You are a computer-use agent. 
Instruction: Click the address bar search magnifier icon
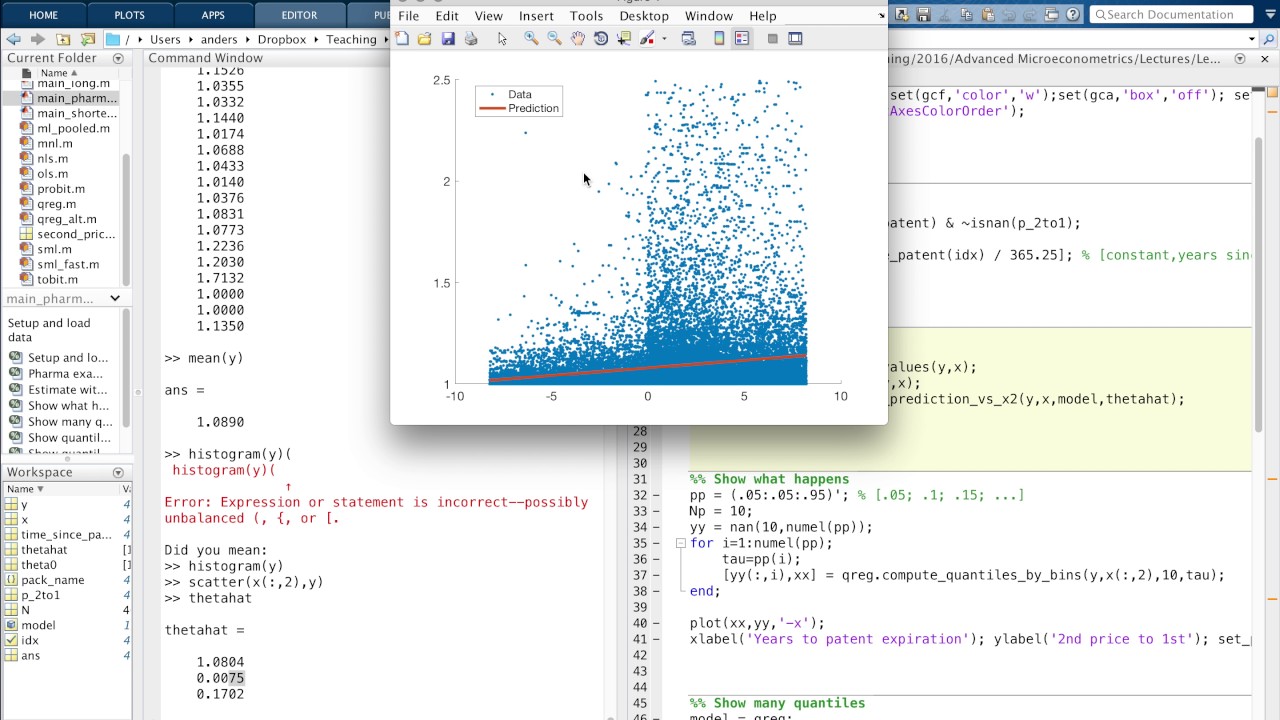point(1270,39)
